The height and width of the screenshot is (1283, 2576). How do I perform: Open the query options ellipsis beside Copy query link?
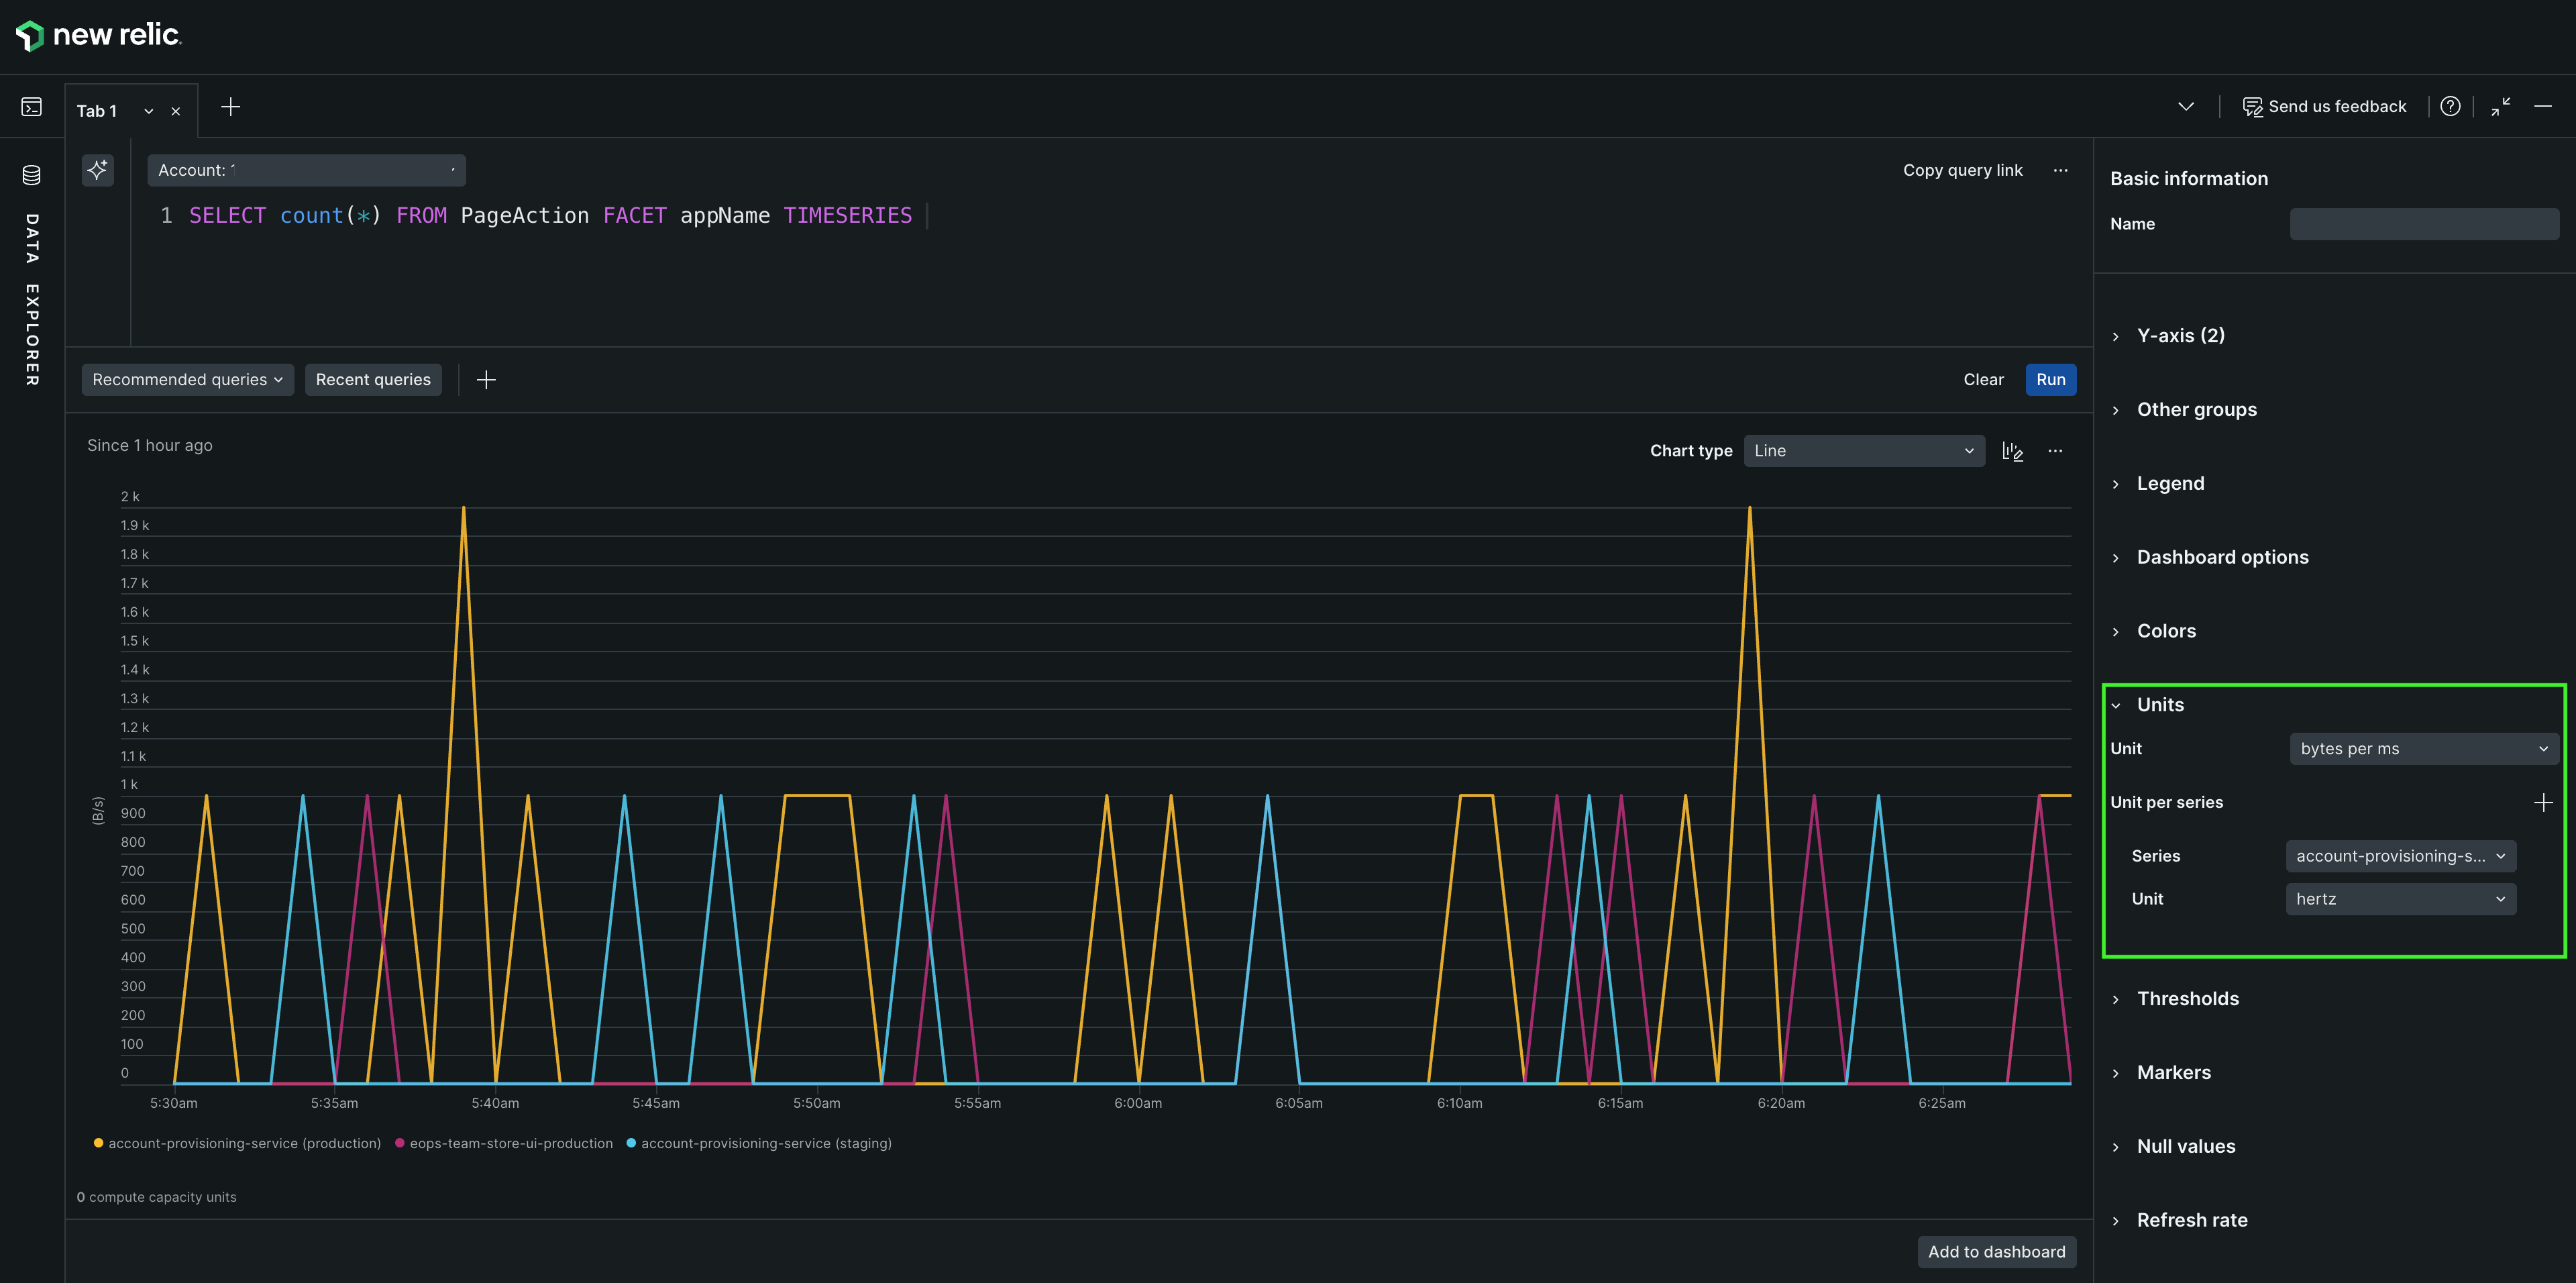[2060, 170]
